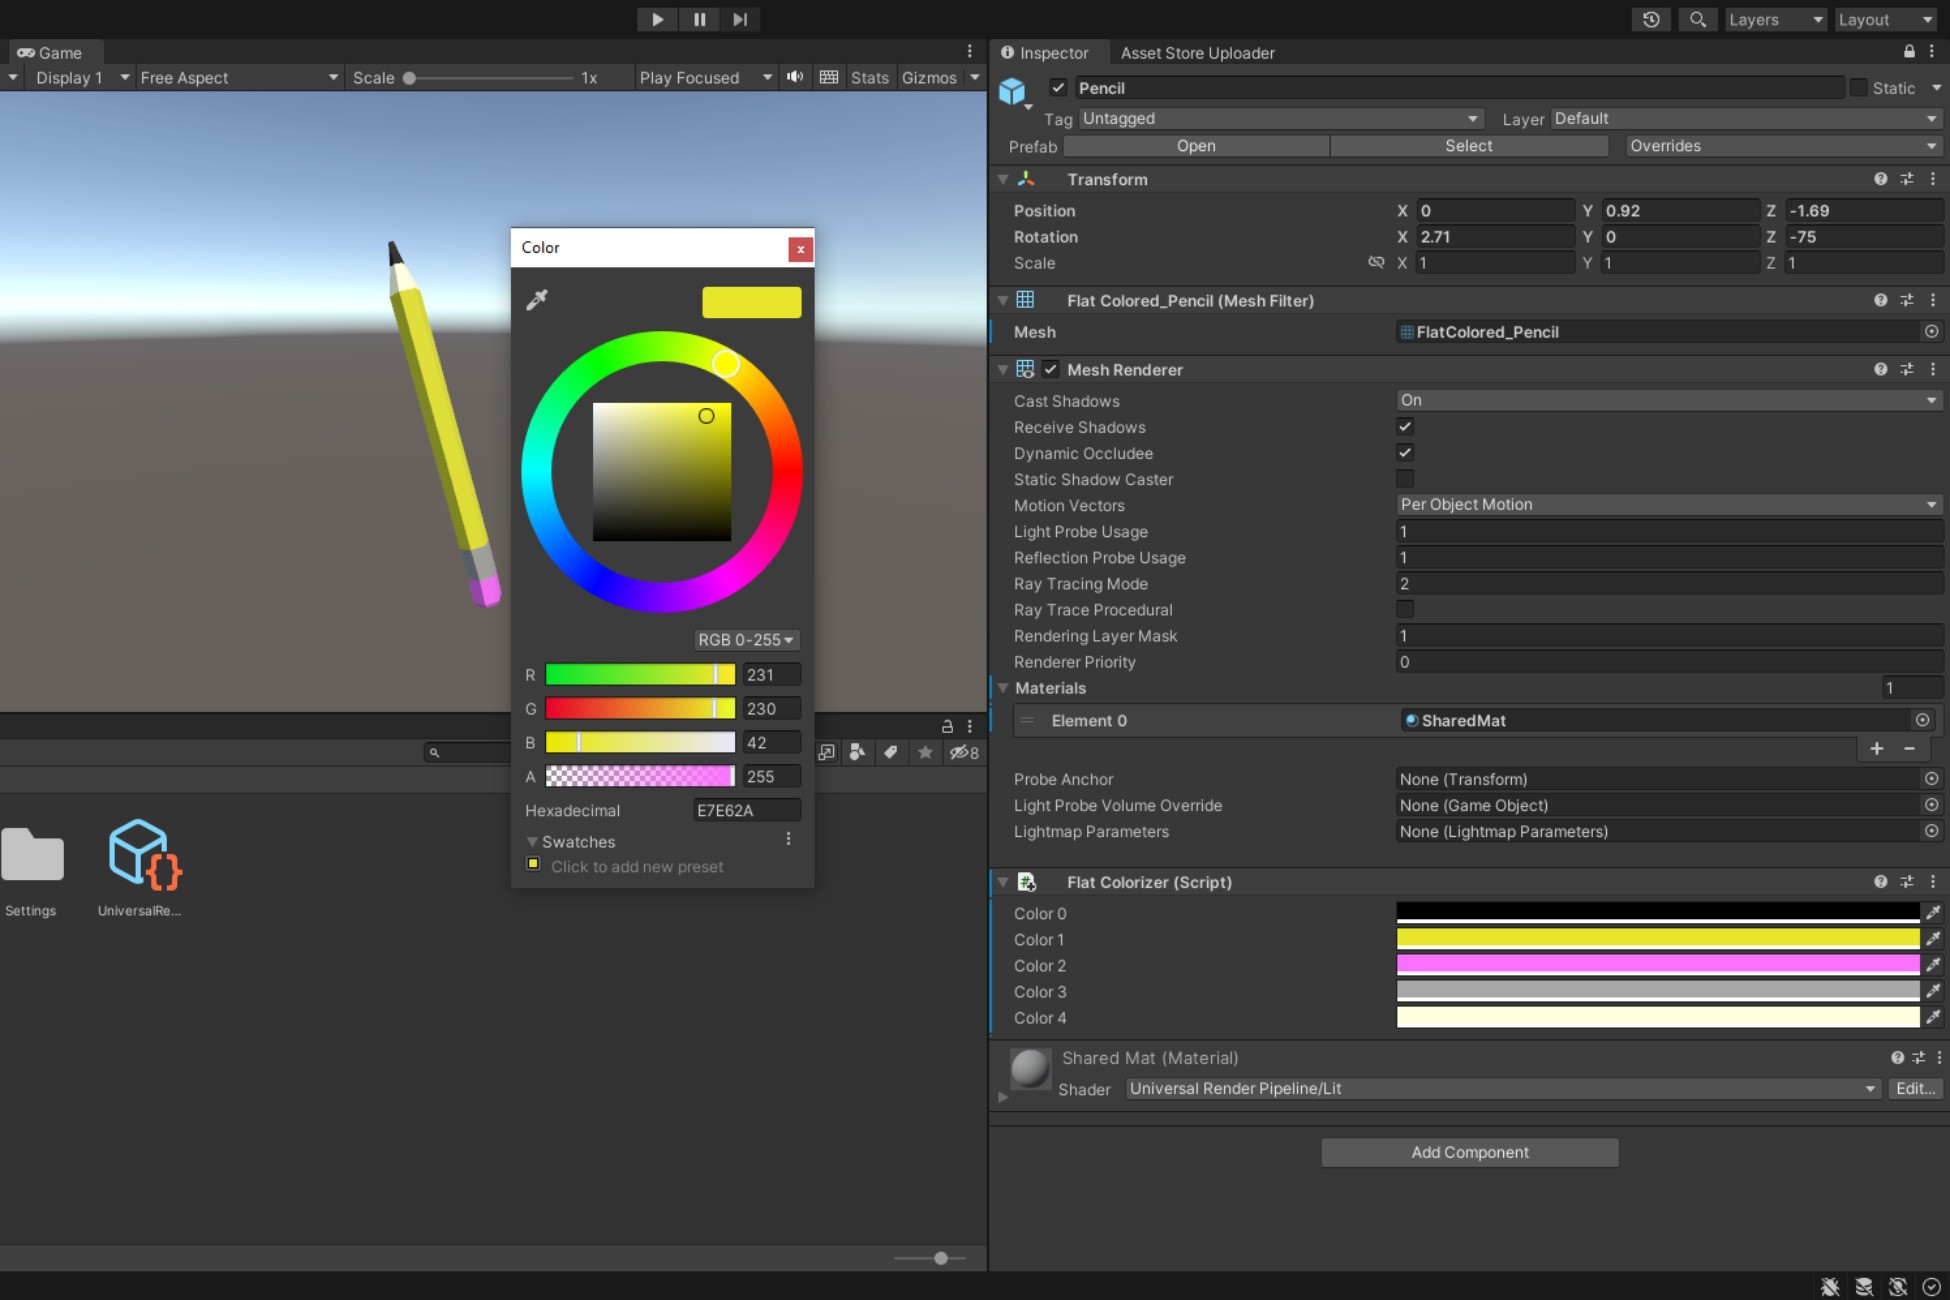Change the RGB 0-255 mode dropdown
This screenshot has width=1950, height=1300.
point(746,640)
